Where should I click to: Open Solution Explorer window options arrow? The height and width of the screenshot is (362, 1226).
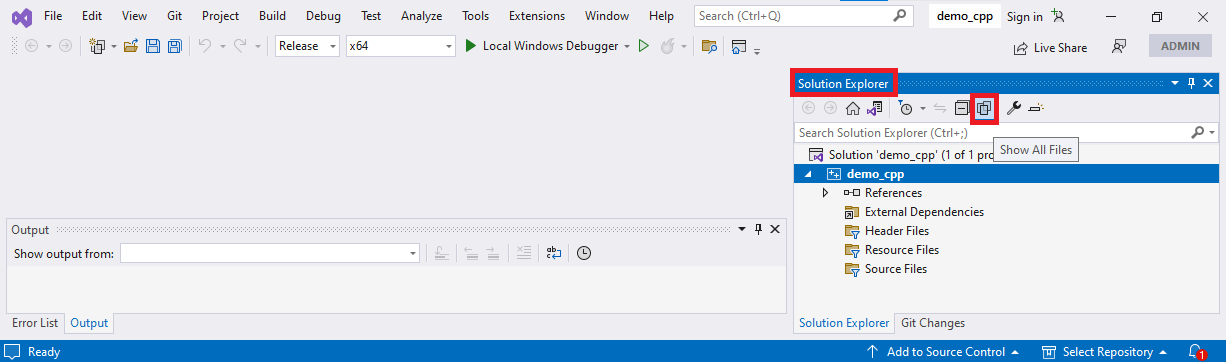[1175, 84]
